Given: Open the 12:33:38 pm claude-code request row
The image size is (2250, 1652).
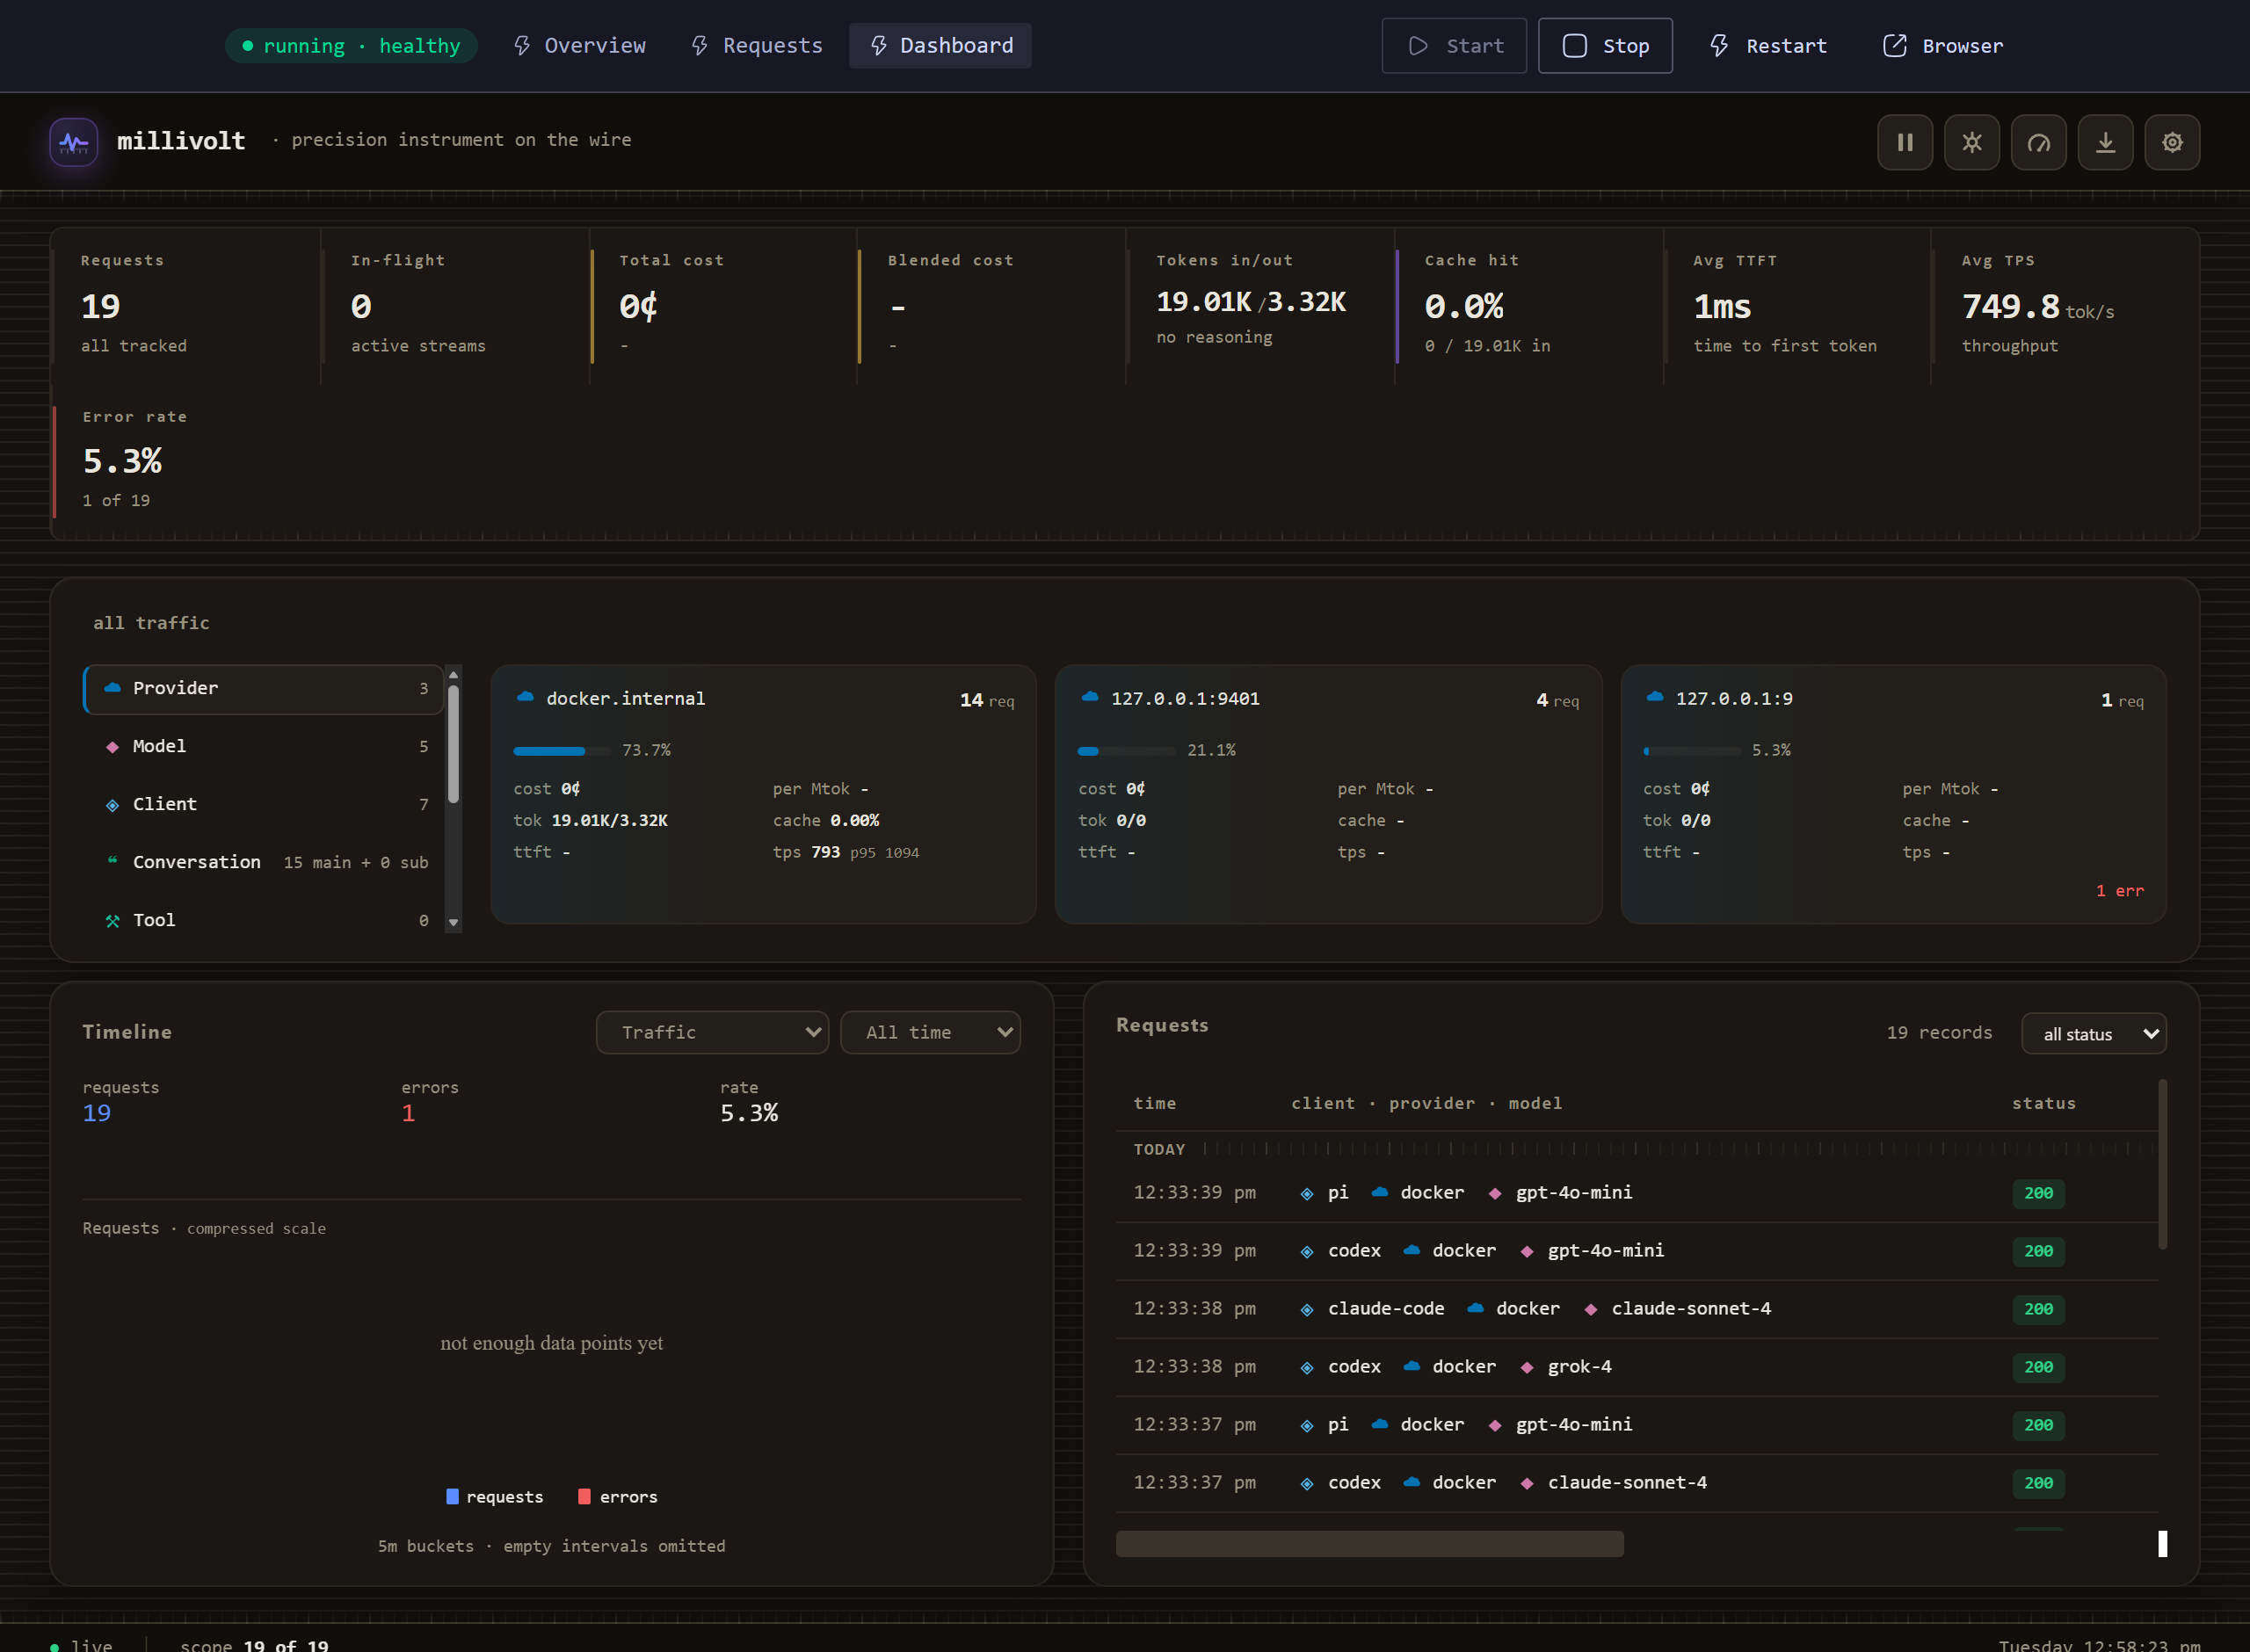Looking at the screenshot, I should coord(1636,1309).
